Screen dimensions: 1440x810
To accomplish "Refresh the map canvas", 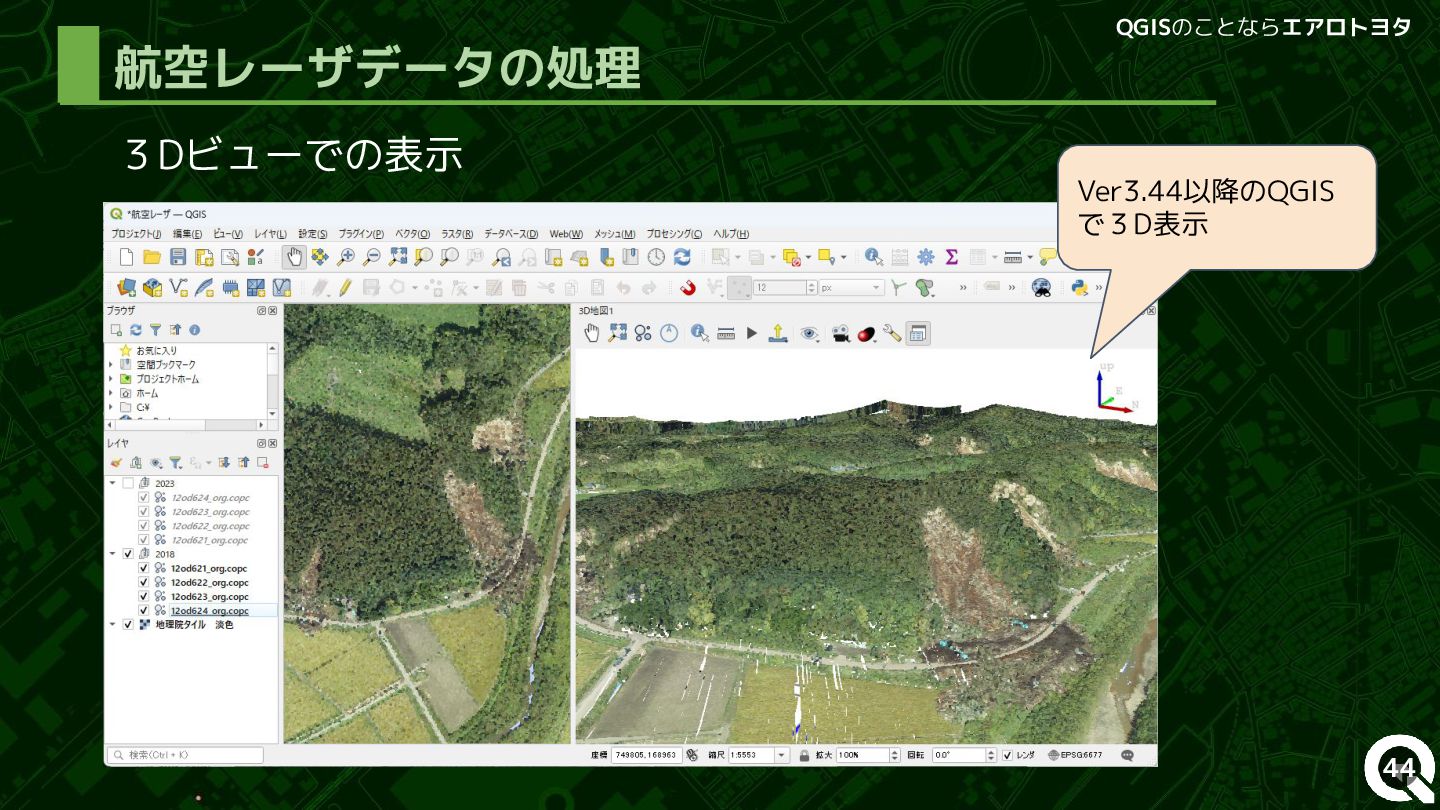I will click(x=682, y=257).
